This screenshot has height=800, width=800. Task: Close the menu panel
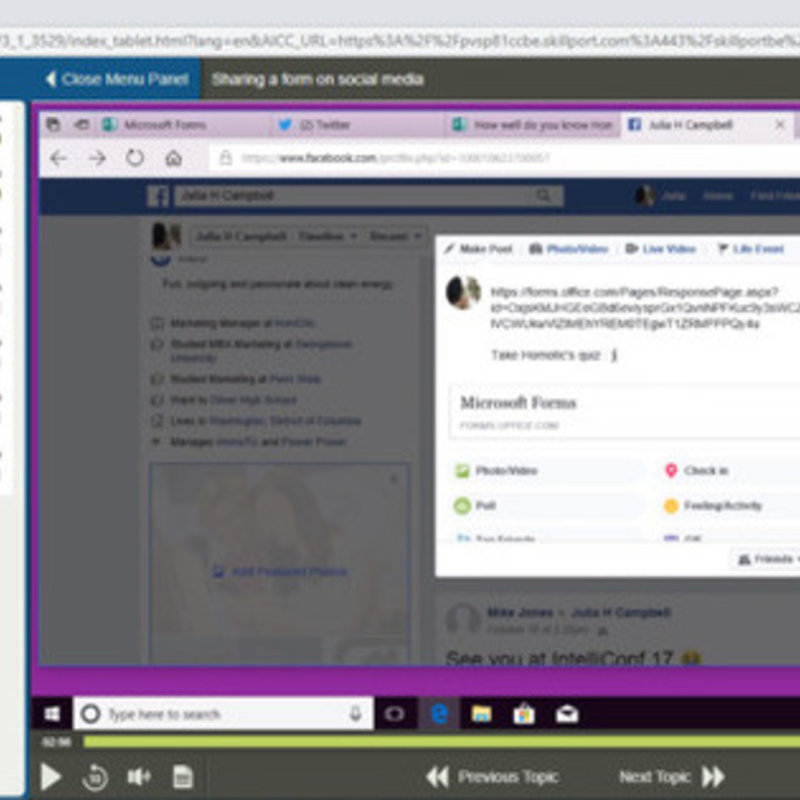(117, 79)
